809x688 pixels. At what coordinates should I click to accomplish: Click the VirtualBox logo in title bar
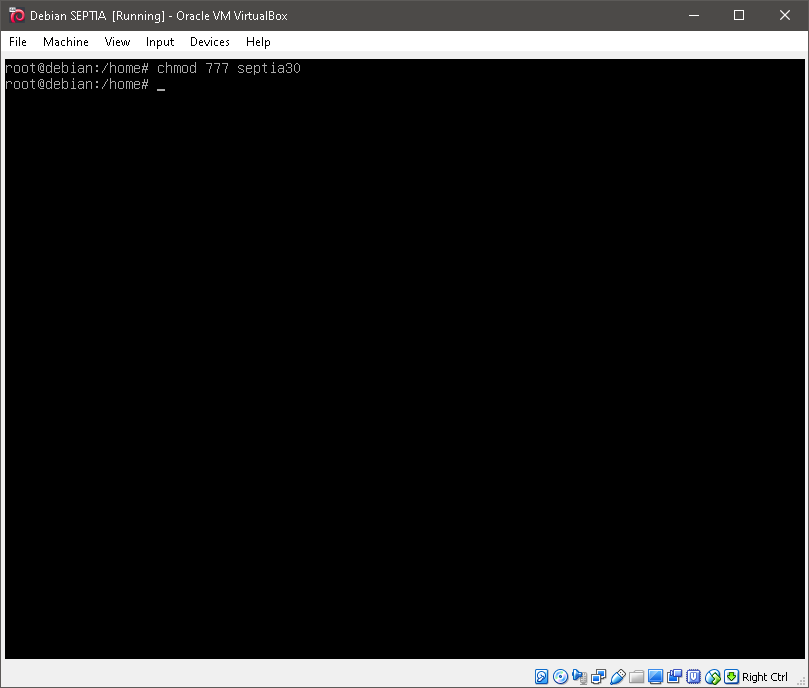pos(17,15)
